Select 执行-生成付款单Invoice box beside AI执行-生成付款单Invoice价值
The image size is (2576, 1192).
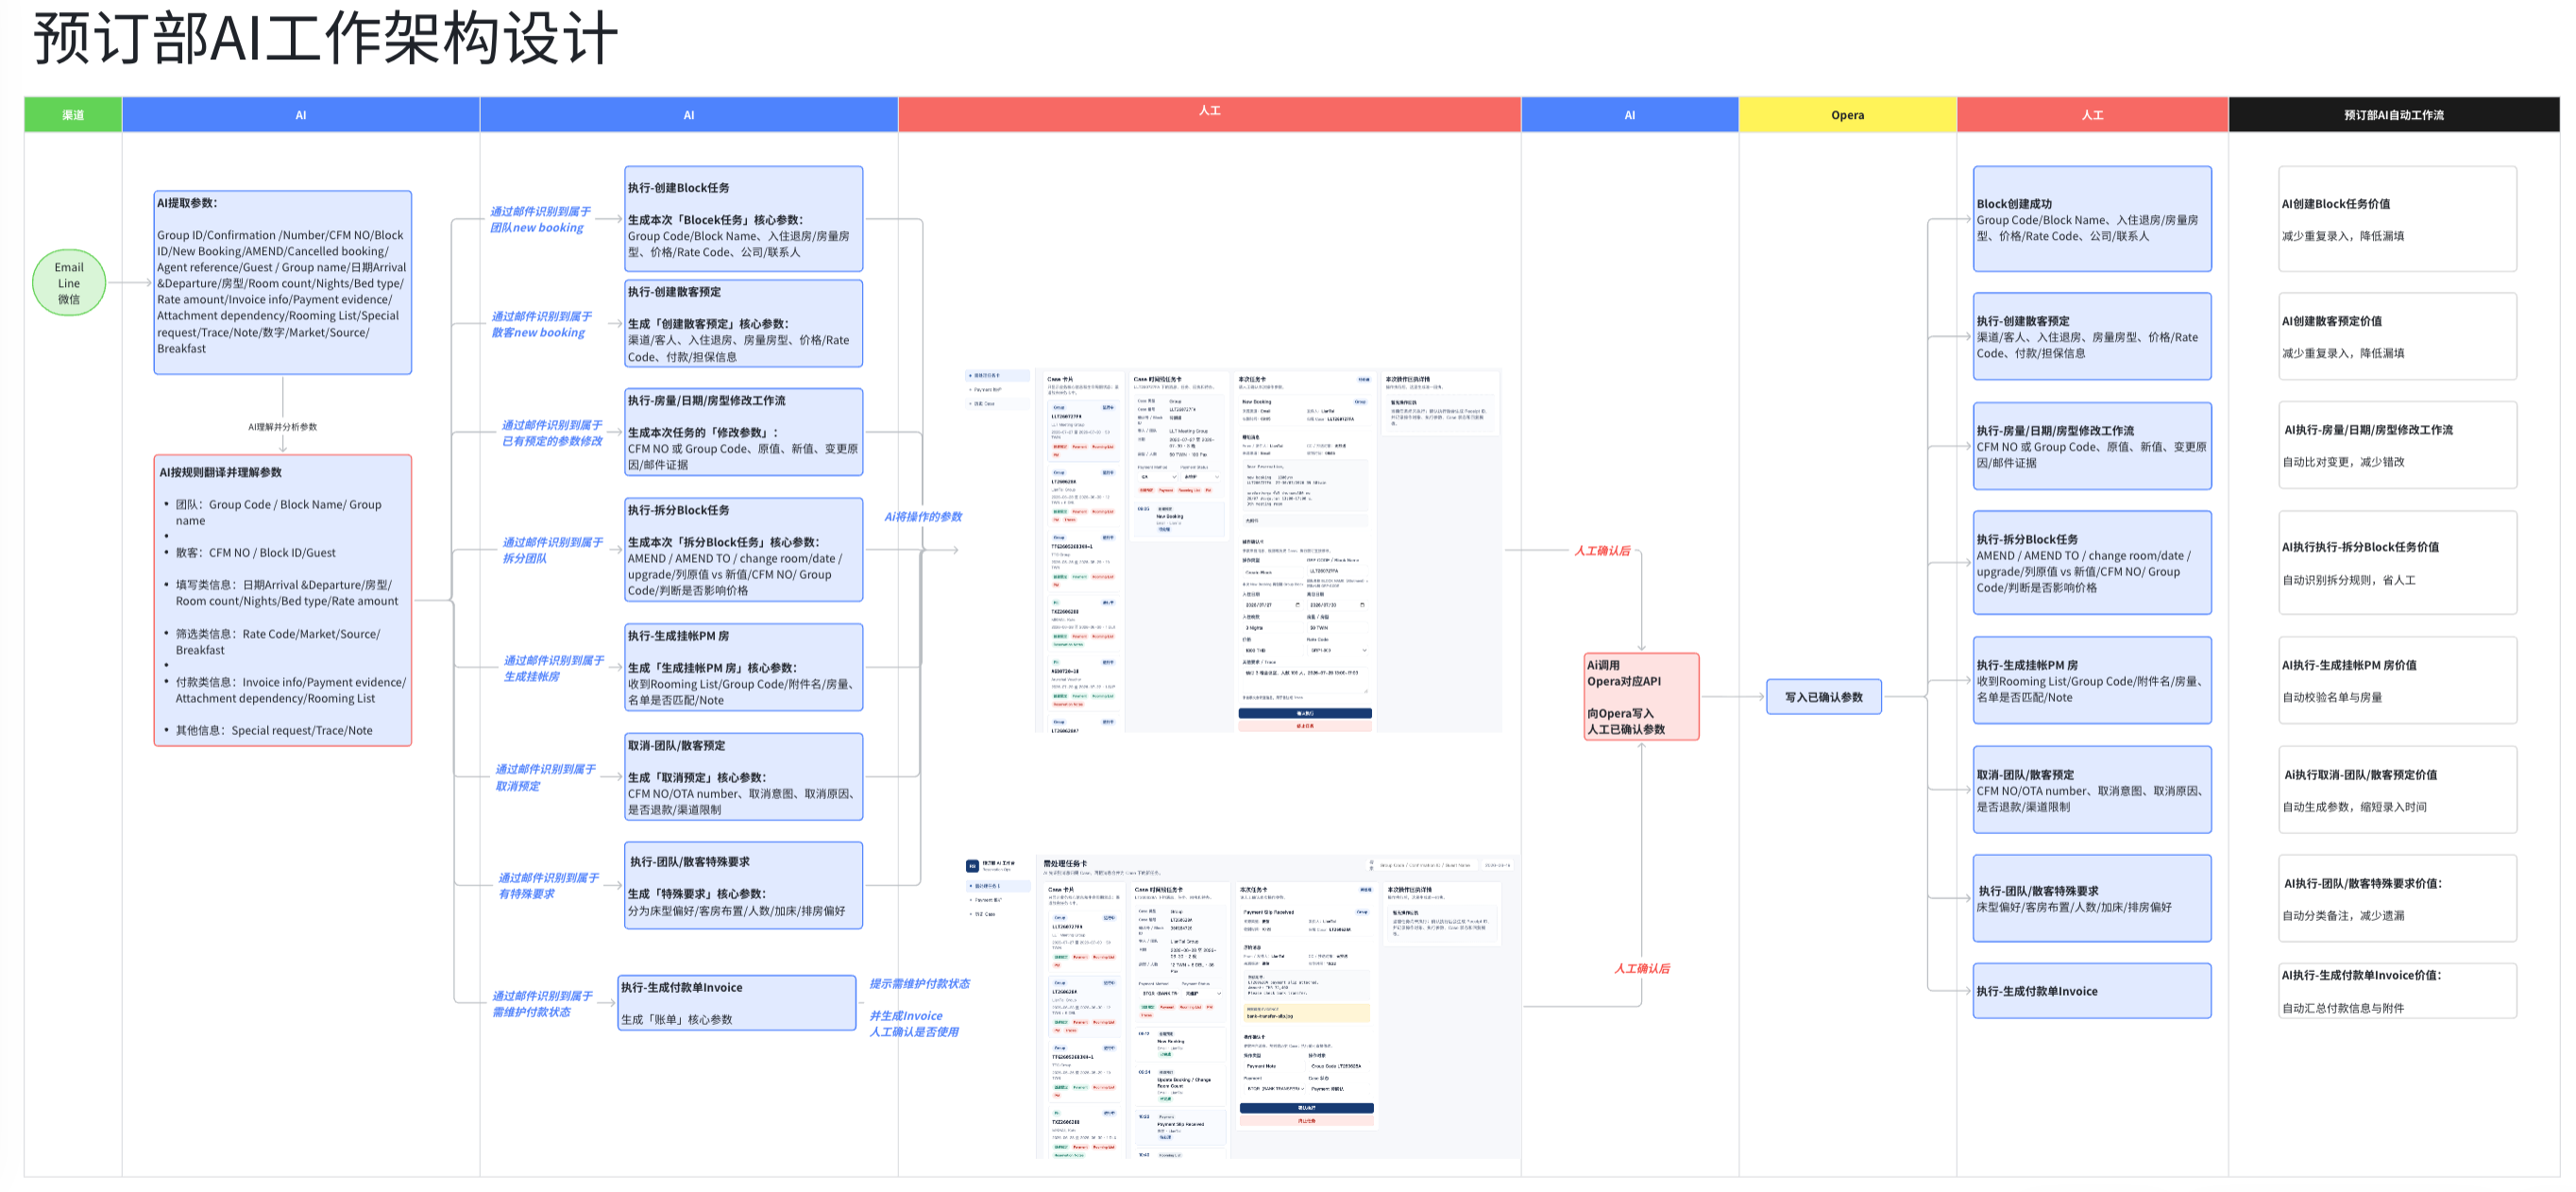(x=2092, y=991)
